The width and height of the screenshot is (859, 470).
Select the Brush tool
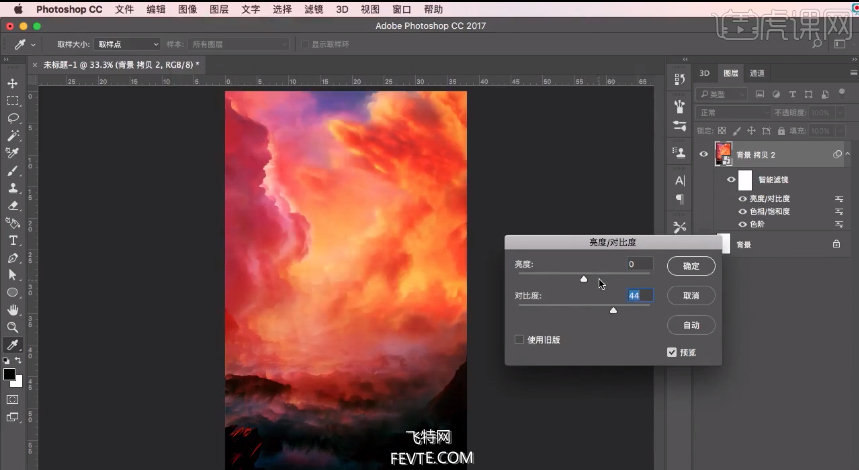pos(12,170)
